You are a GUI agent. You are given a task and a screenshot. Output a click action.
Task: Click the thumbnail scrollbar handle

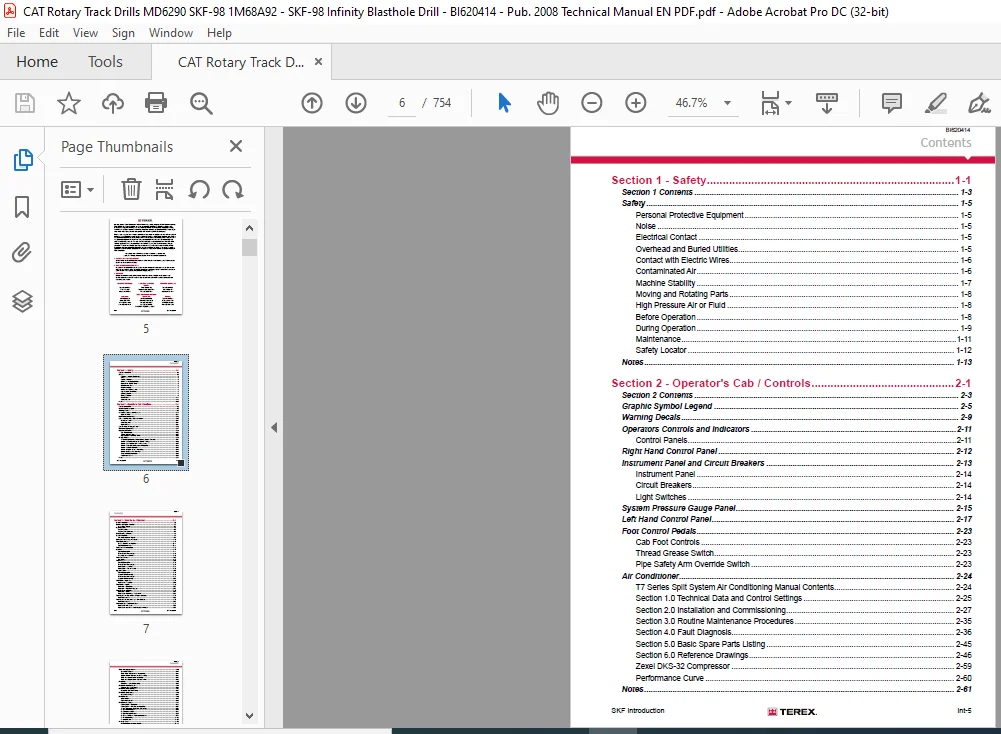(x=250, y=248)
